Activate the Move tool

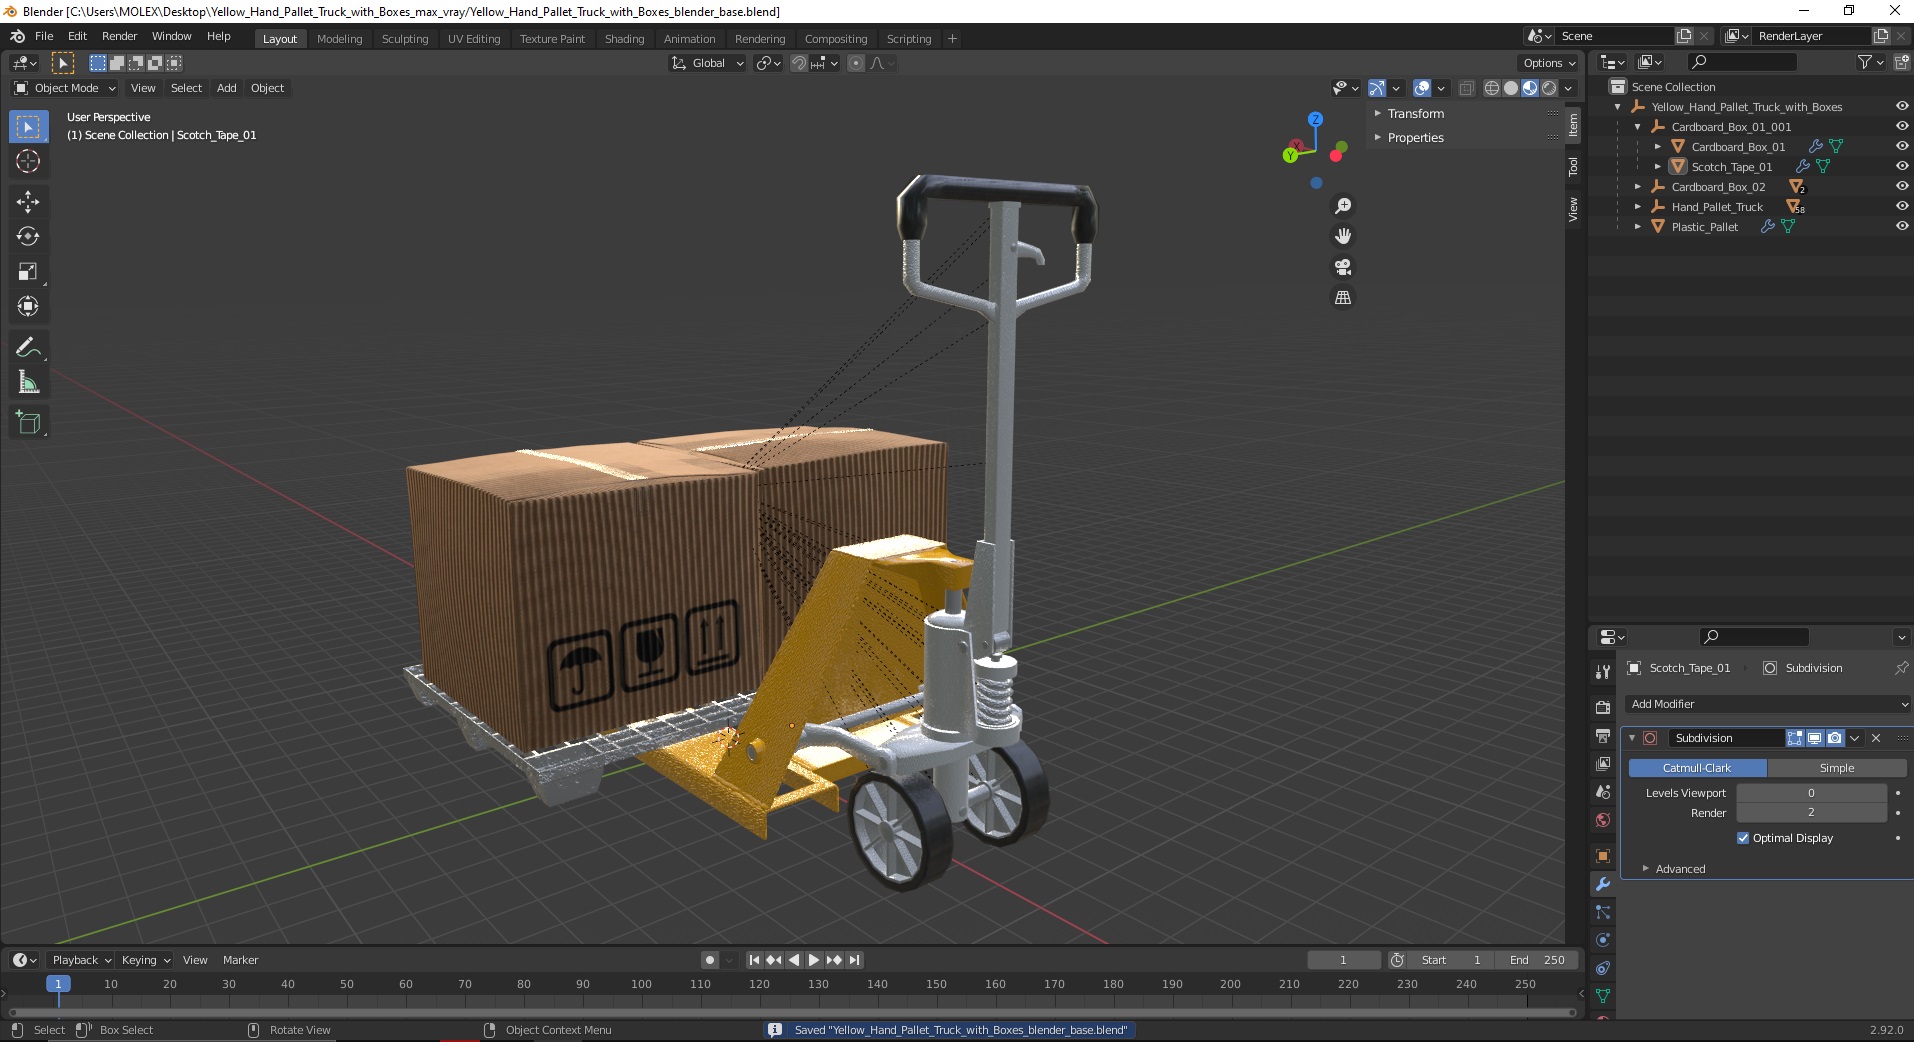(x=28, y=202)
